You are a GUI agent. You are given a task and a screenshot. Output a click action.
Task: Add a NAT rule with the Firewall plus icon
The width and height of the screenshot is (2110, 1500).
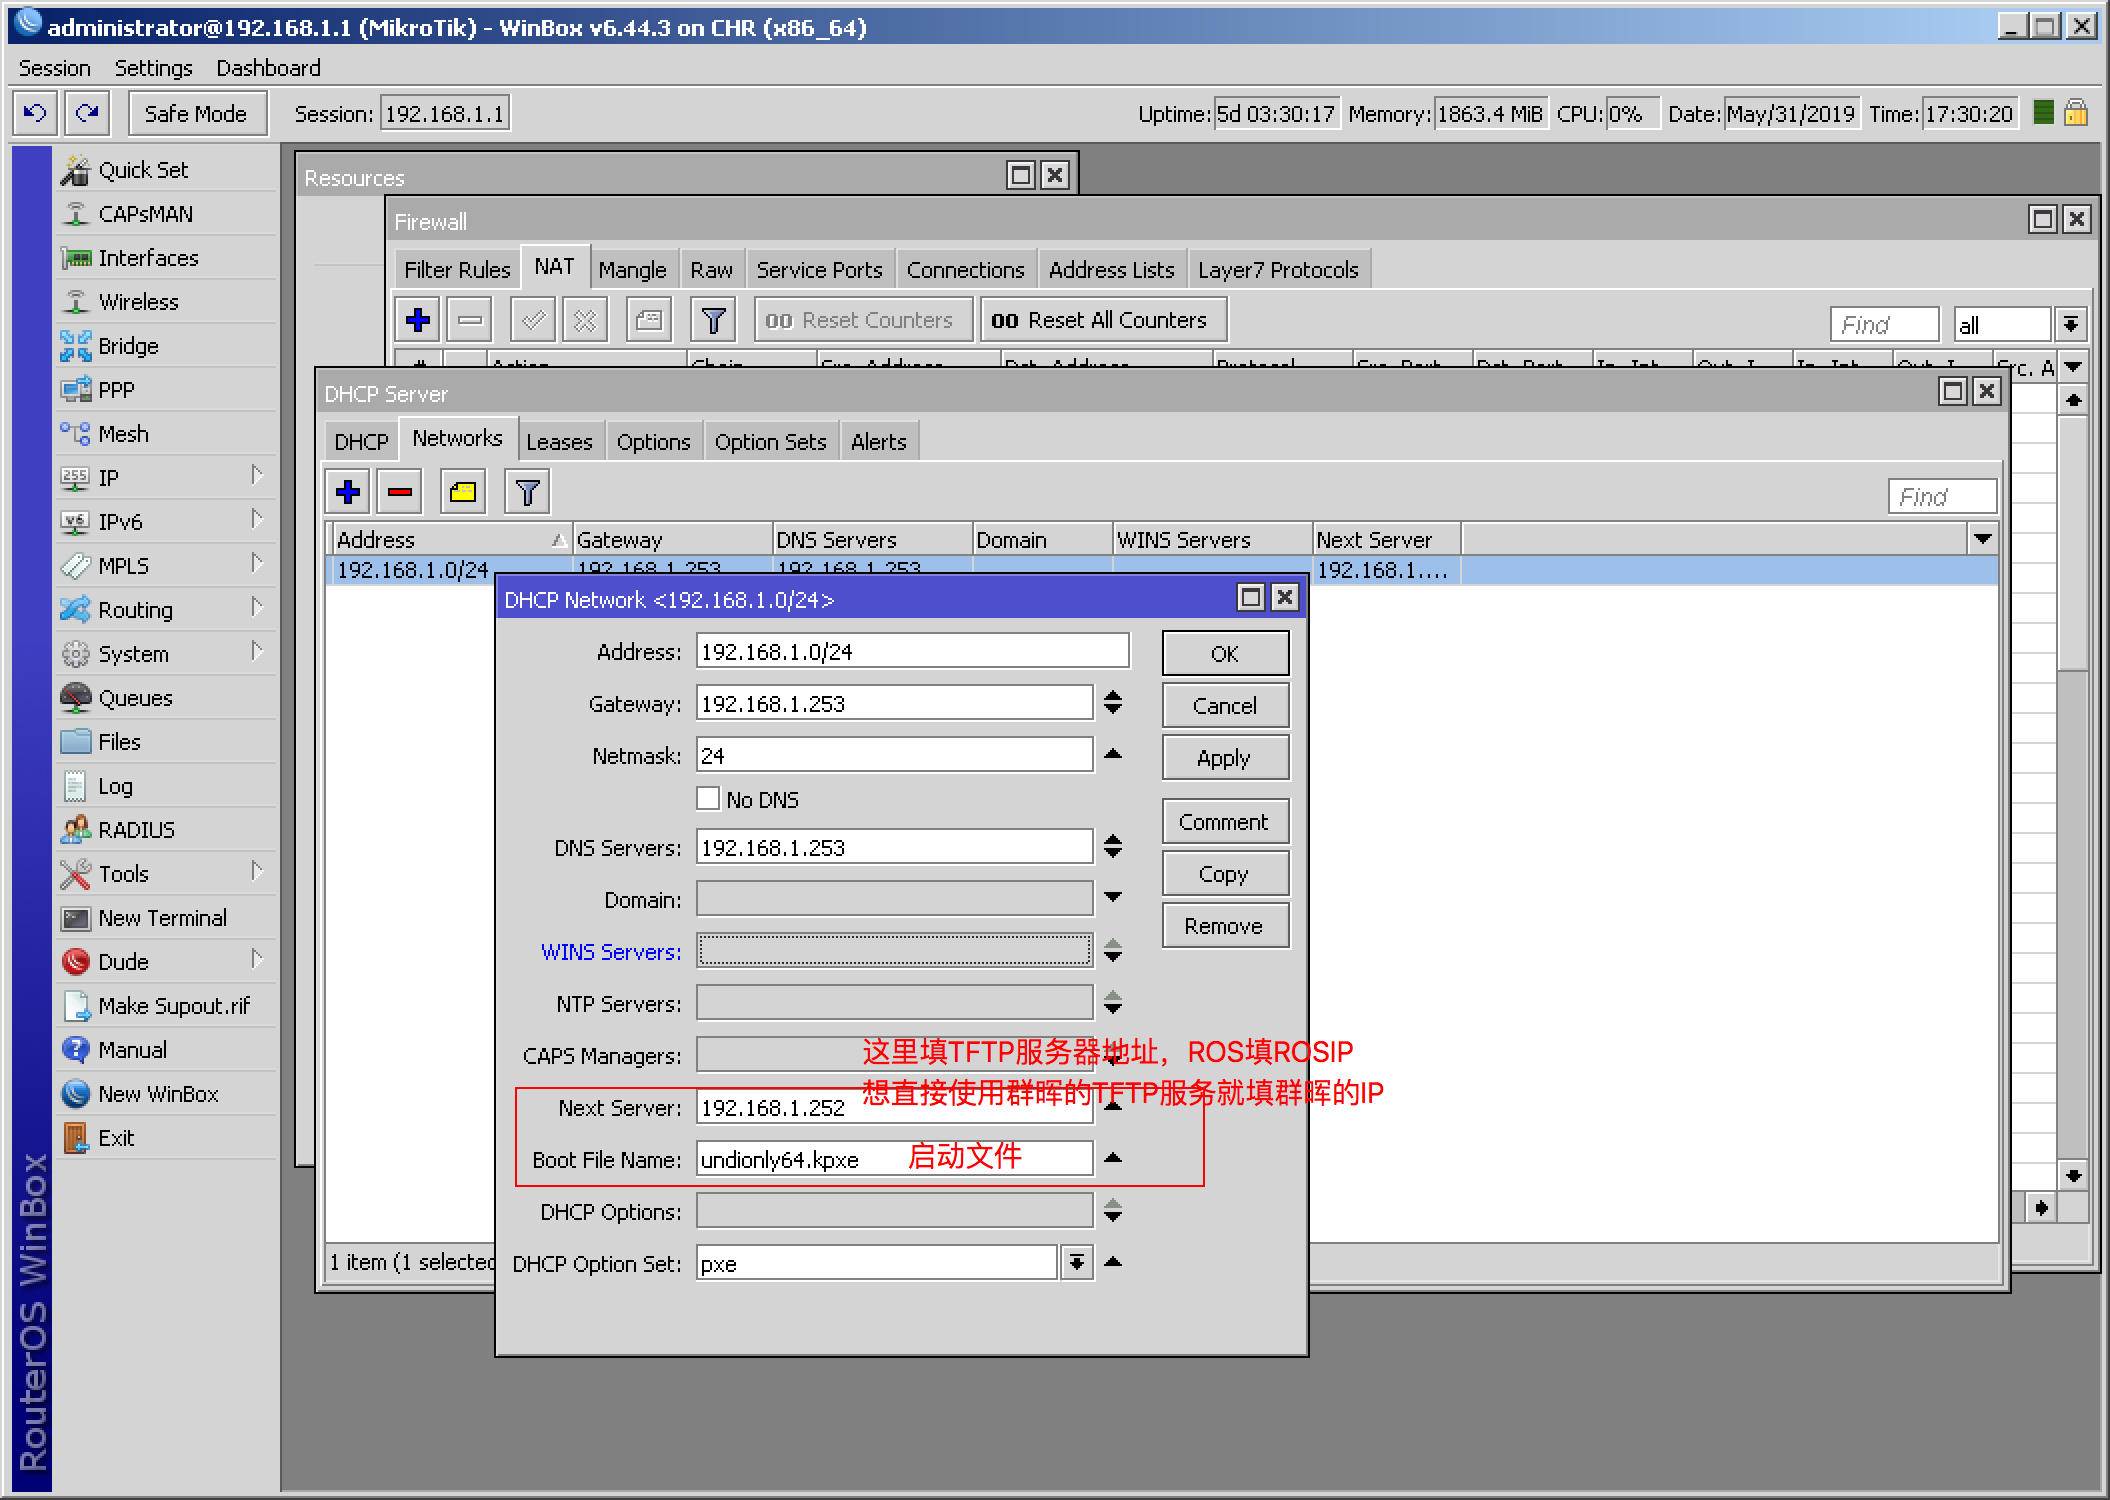click(x=418, y=320)
